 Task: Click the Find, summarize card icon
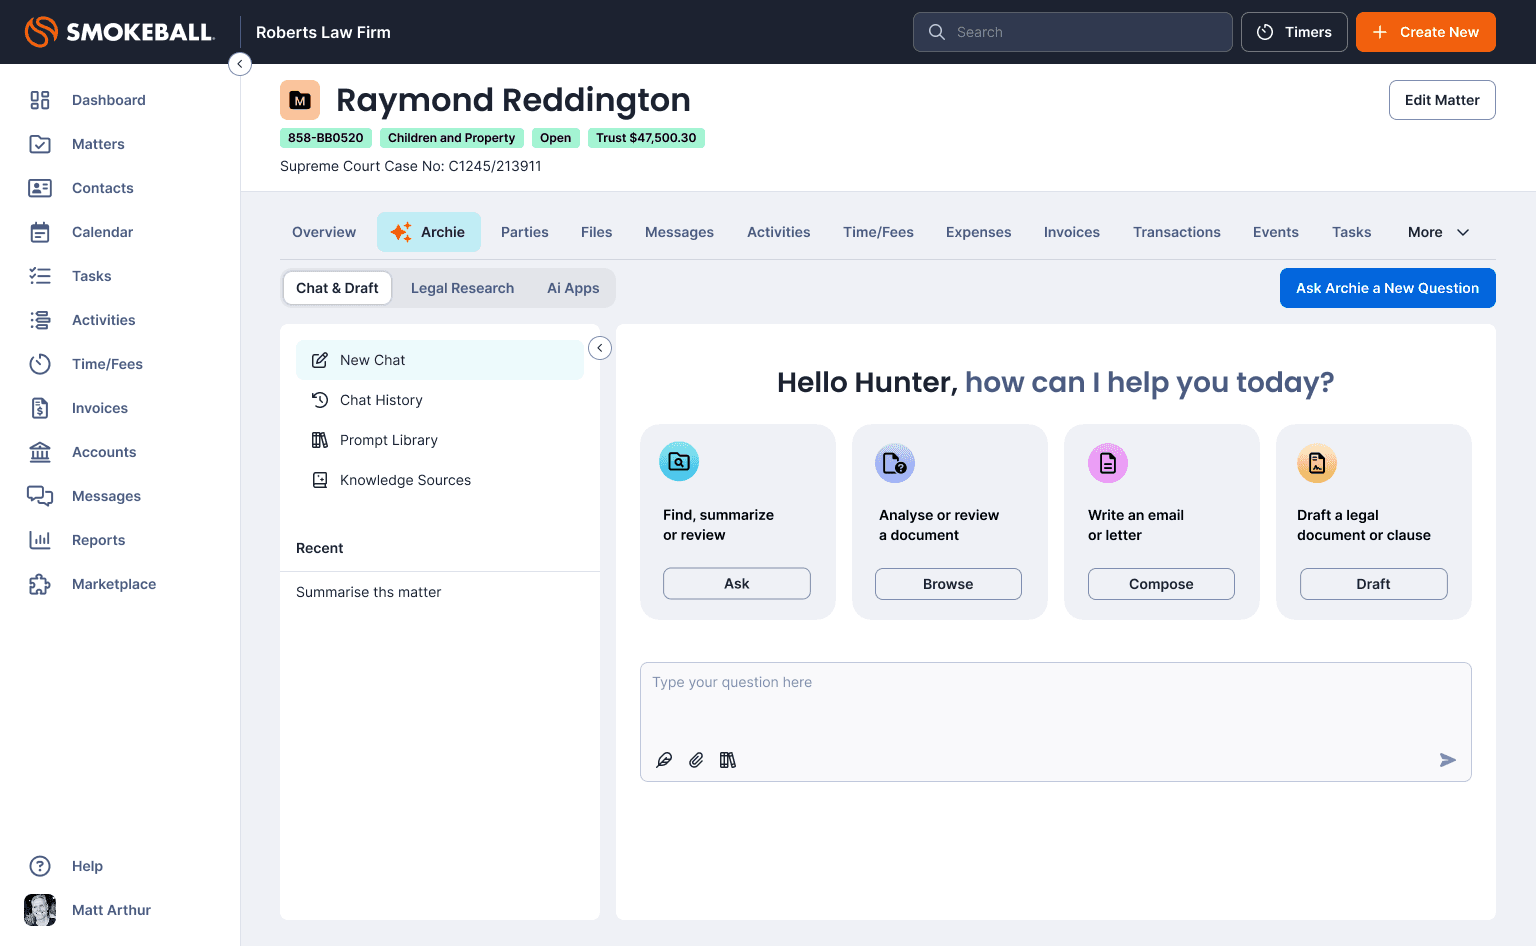(x=679, y=462)
